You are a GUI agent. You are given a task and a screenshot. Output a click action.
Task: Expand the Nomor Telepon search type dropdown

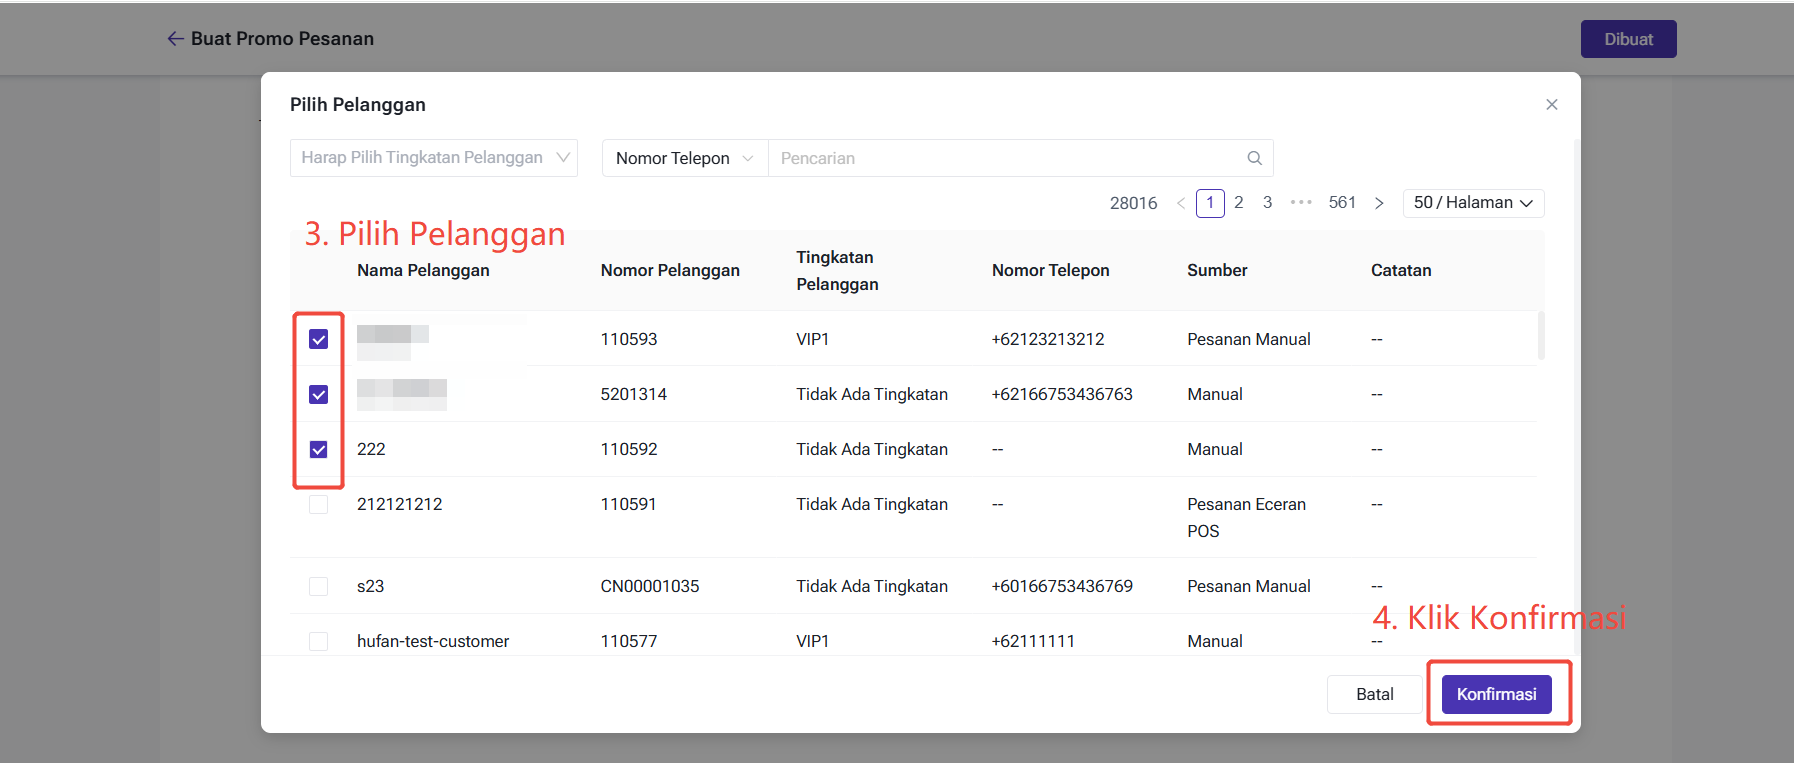pos(684,158)
